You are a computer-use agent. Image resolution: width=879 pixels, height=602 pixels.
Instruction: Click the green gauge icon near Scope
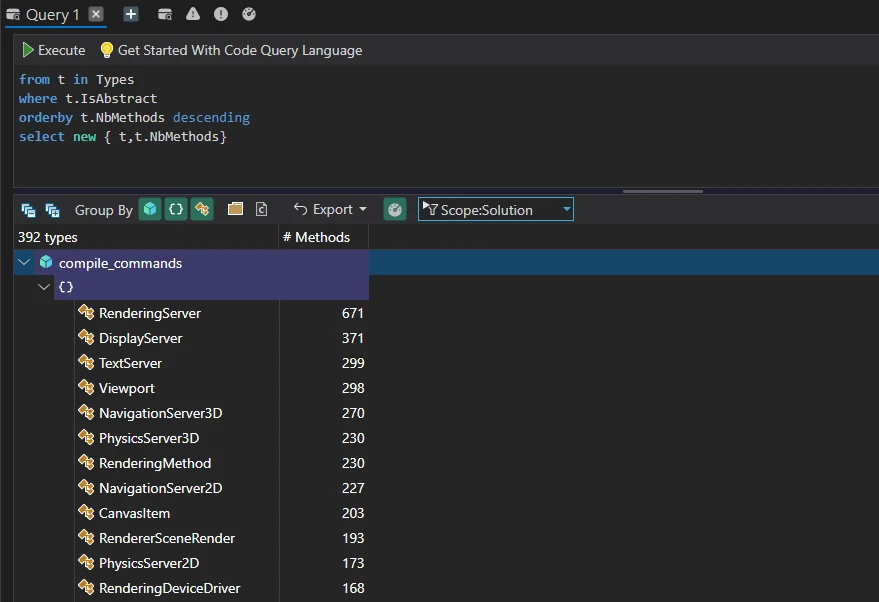[395, 210]
